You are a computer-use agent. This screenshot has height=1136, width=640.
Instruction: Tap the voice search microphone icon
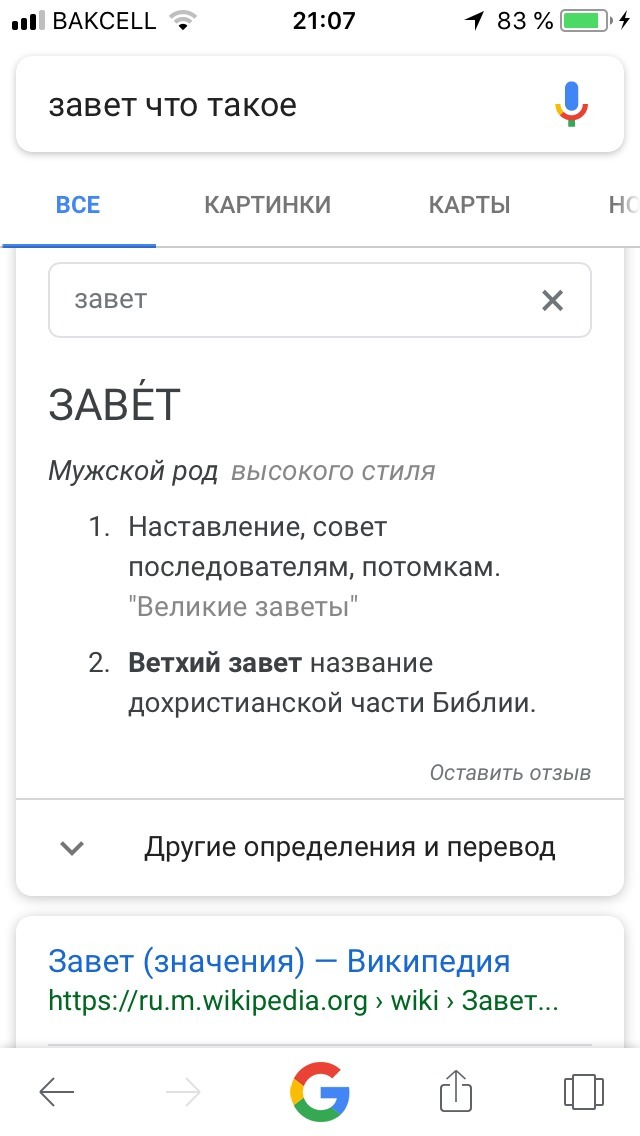click(x=572, y=104)
